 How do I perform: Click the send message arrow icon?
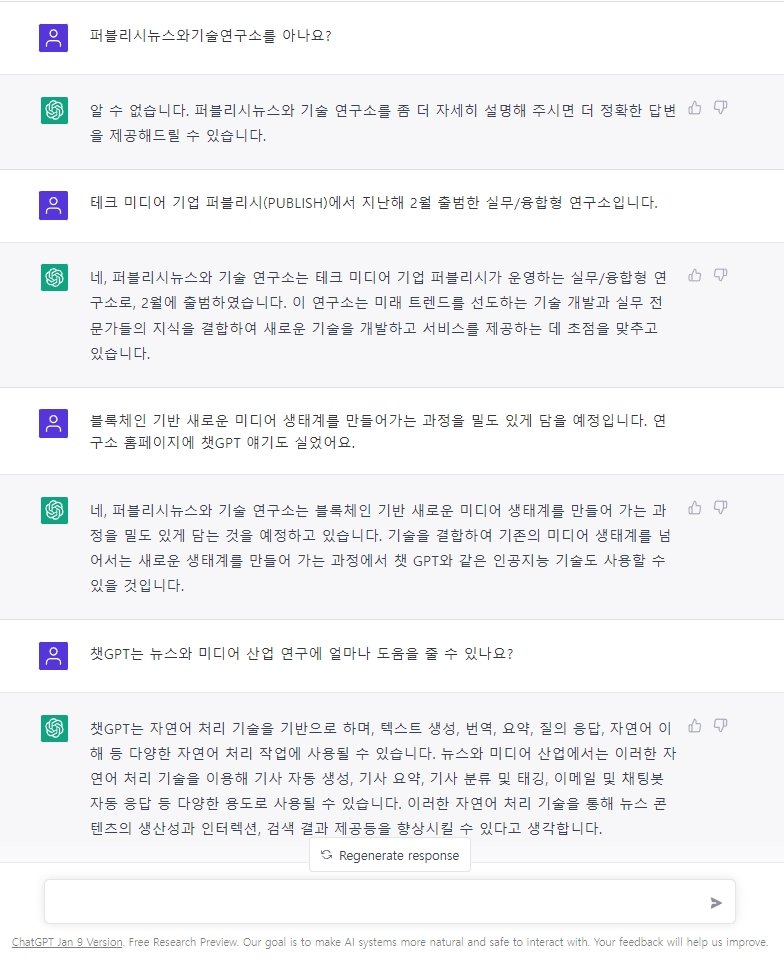tap(716, 902)
